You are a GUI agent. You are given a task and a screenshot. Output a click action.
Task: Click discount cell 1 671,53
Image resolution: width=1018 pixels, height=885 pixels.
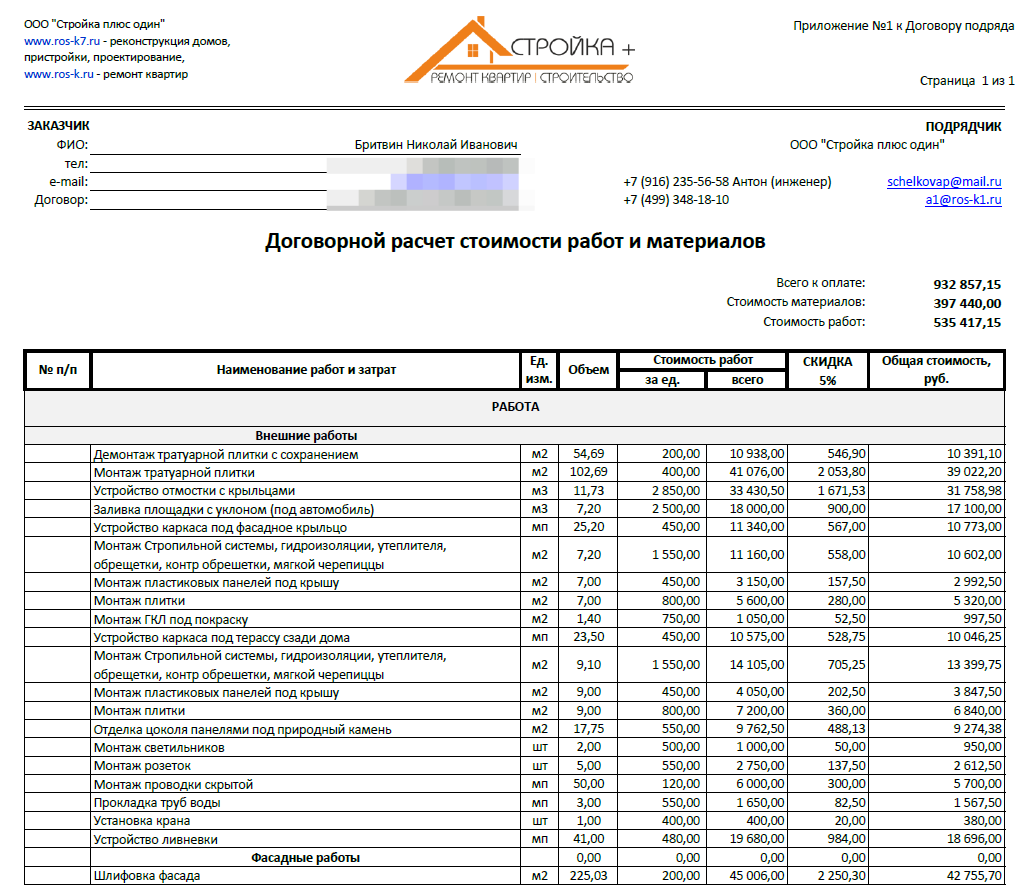coord(827,490)
